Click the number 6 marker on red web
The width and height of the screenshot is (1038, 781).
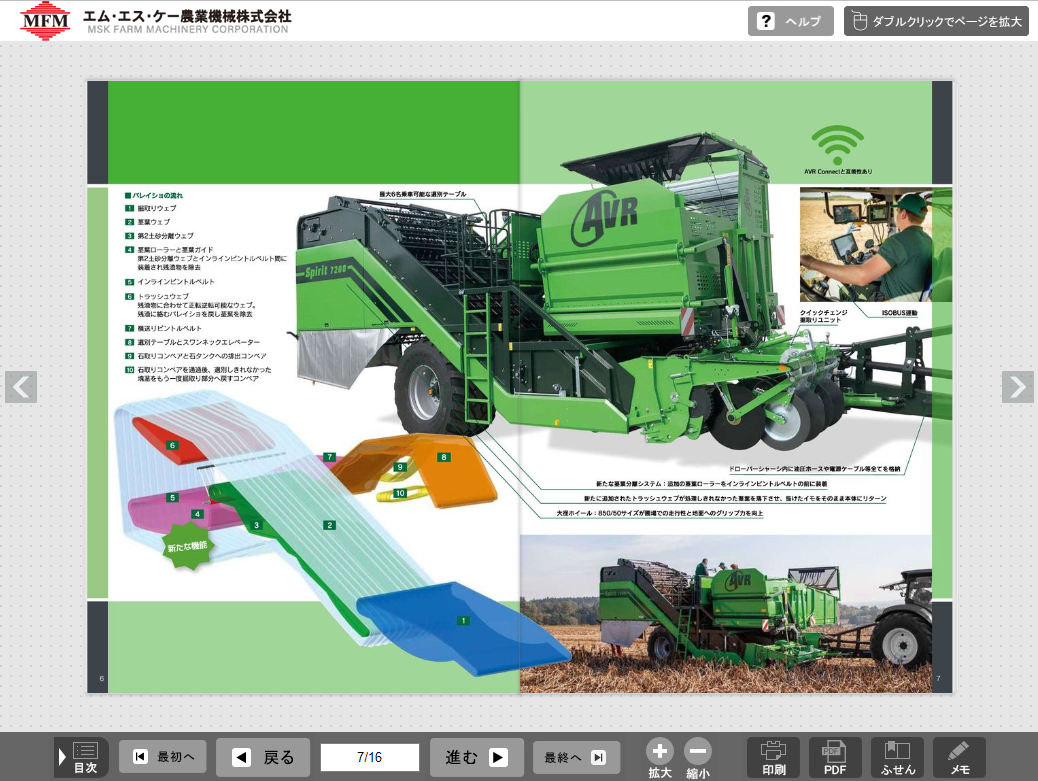[x=173, y=445]
